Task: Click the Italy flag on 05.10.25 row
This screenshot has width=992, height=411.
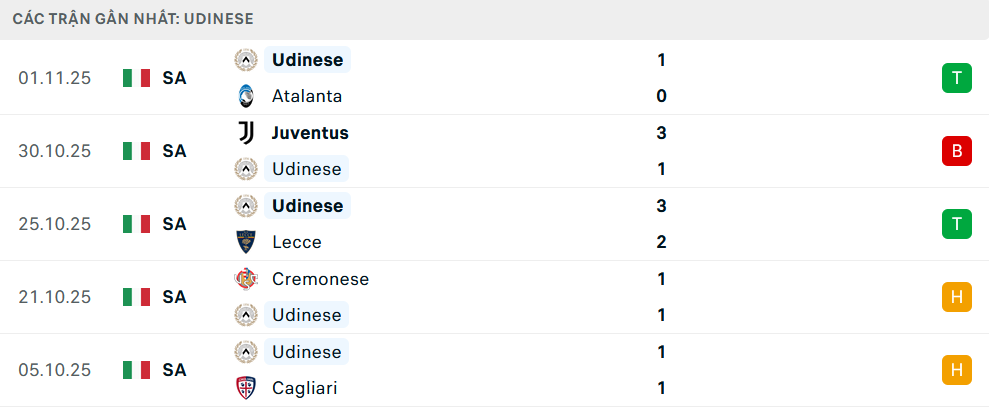Action: (136, 370)
